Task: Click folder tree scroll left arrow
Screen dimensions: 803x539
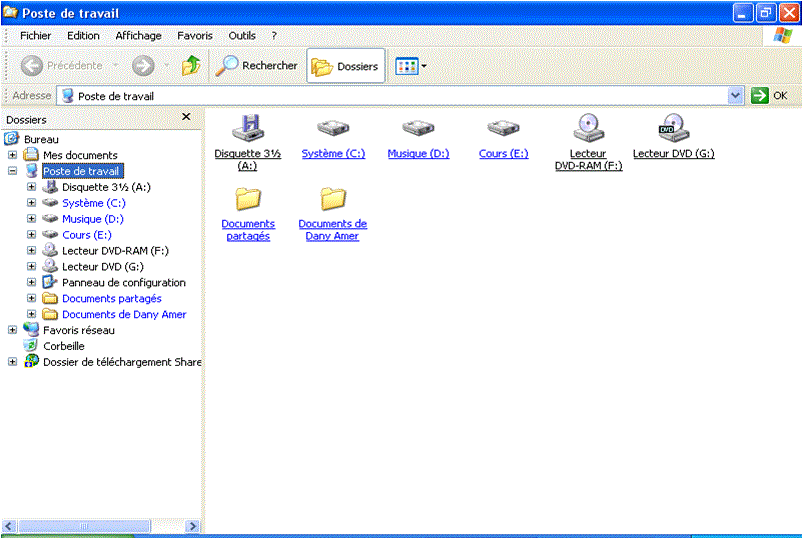Action: click(10, 526)
